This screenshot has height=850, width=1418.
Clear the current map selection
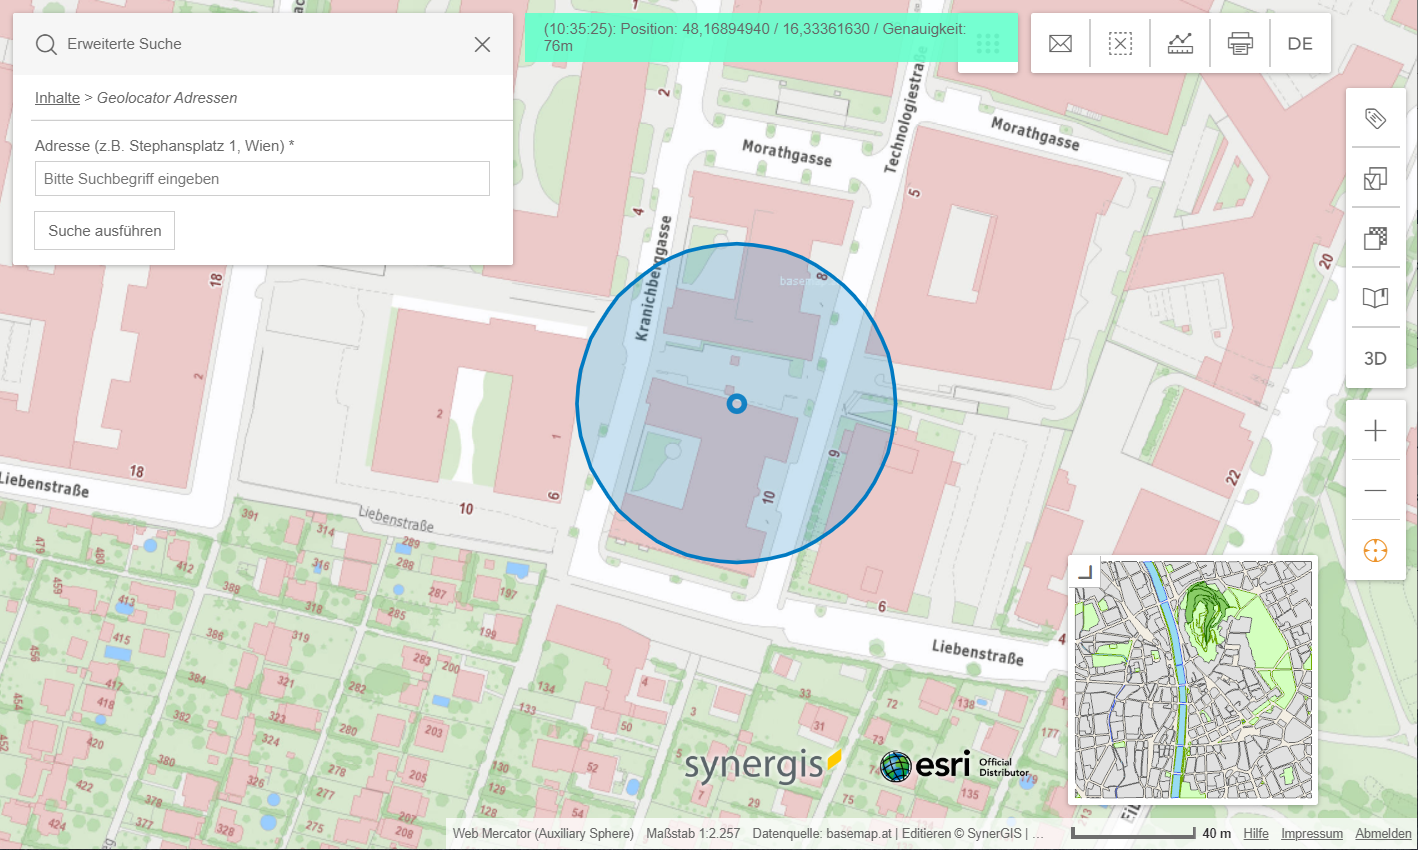[x=1120, y=43]
